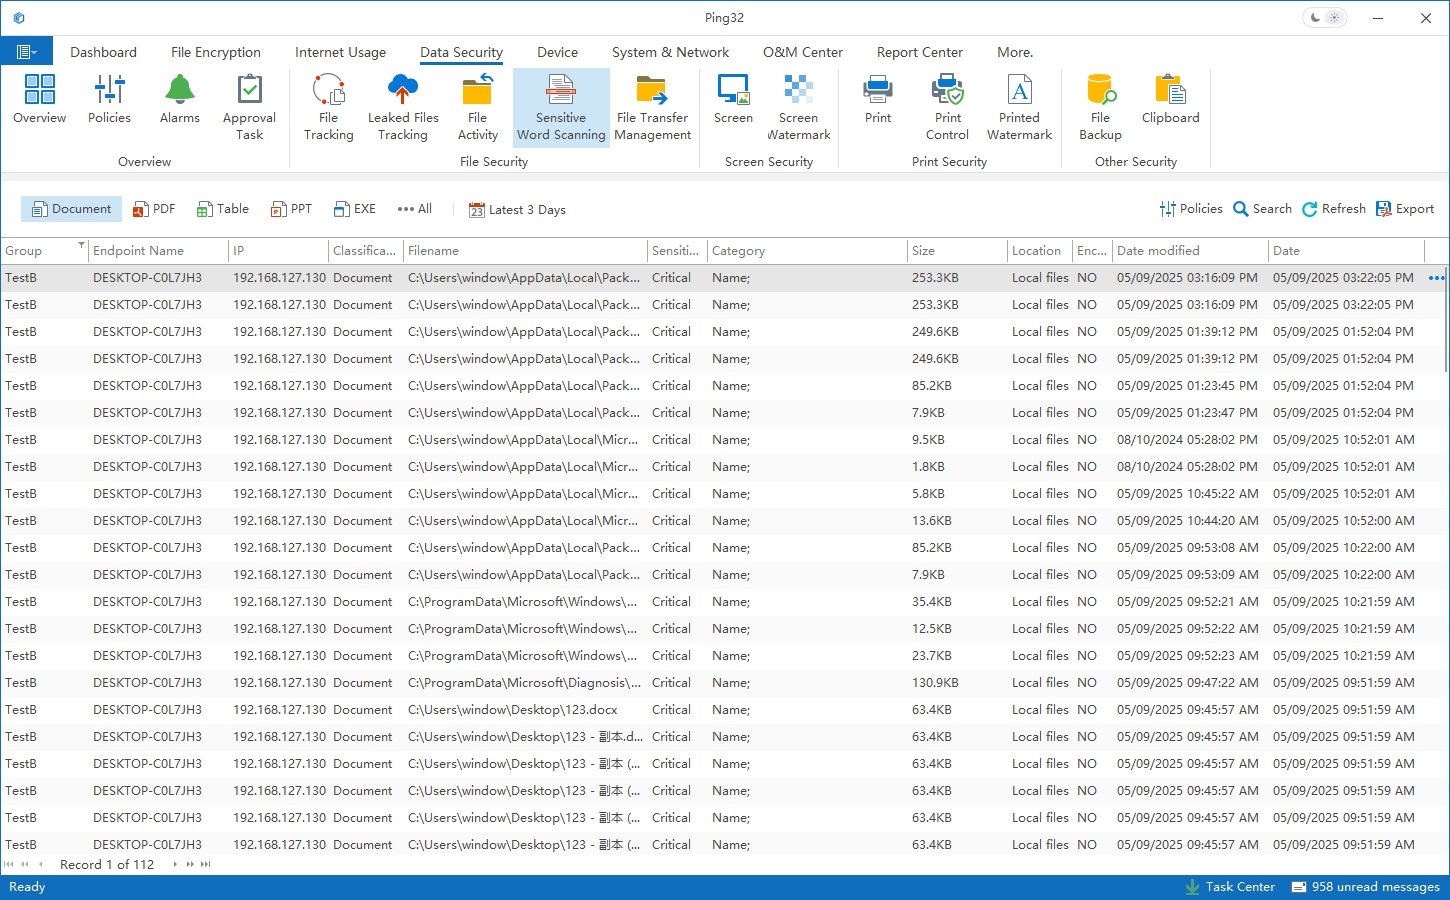Click the Export button
The height and width of the screenshot is (900, 1450).
point(1405,209)
